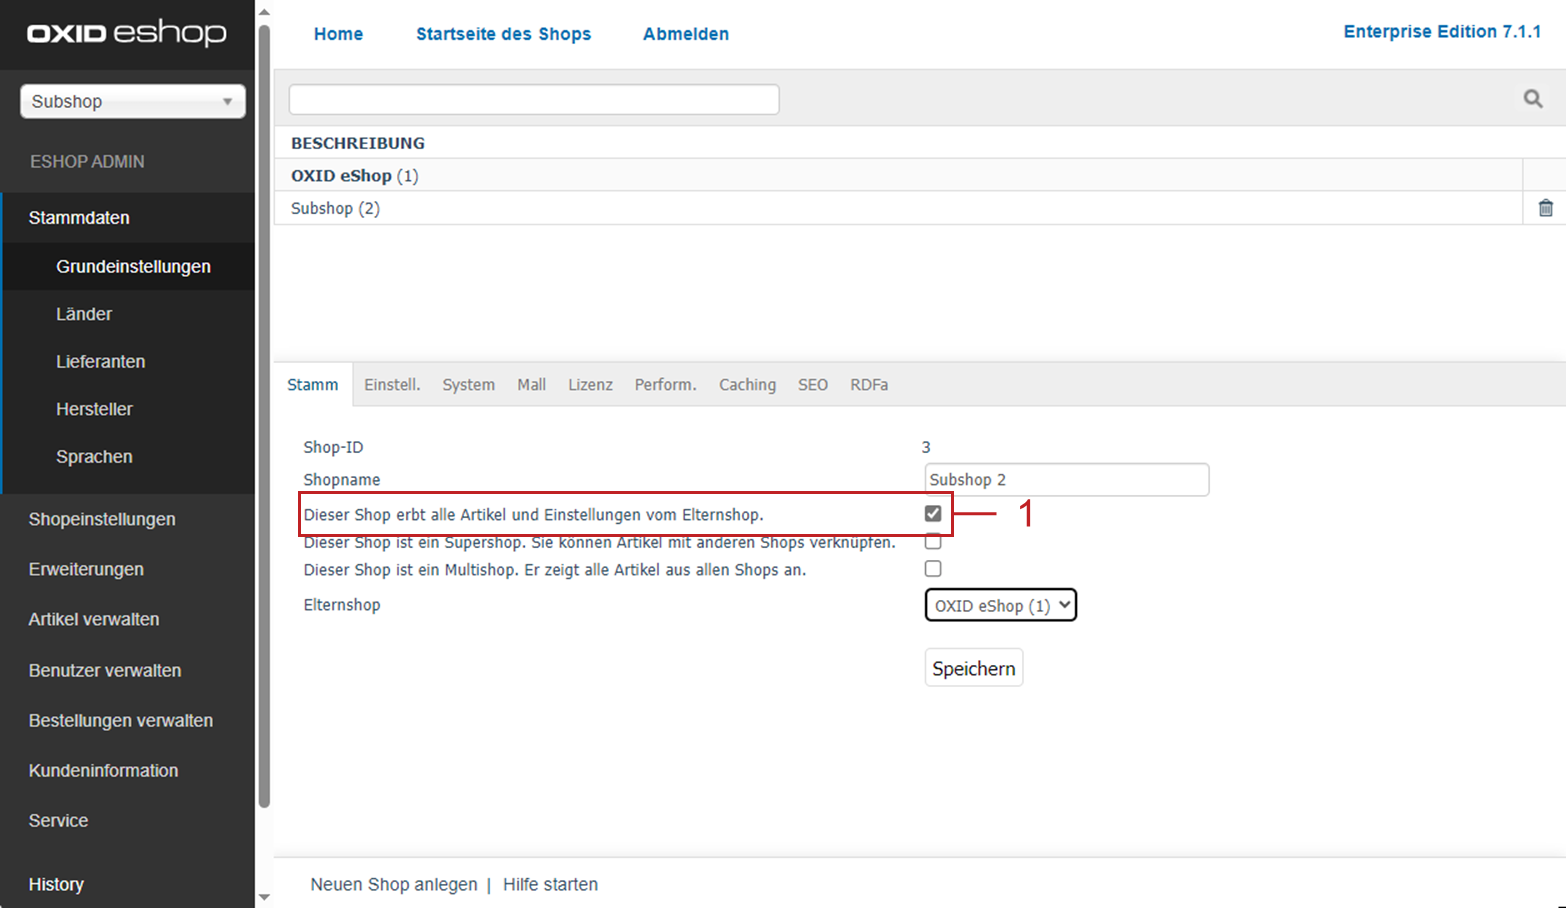Click the Abmelden link
1566x908 pixels.
[x=685, y=34]
